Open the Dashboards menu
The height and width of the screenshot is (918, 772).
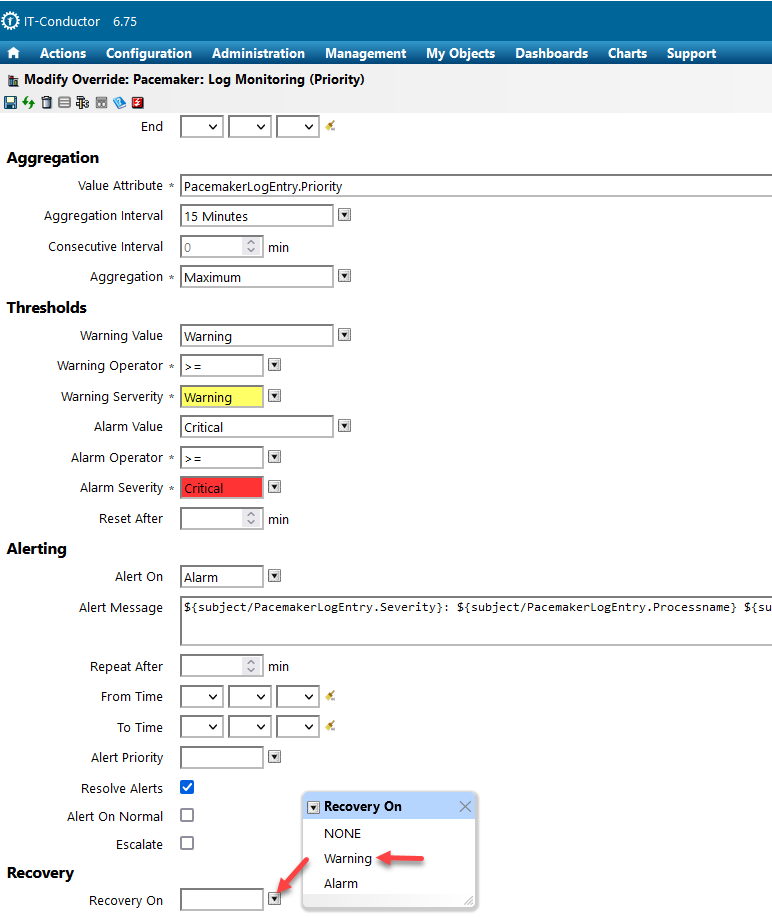pyautogui.click(x=551, y=53)
